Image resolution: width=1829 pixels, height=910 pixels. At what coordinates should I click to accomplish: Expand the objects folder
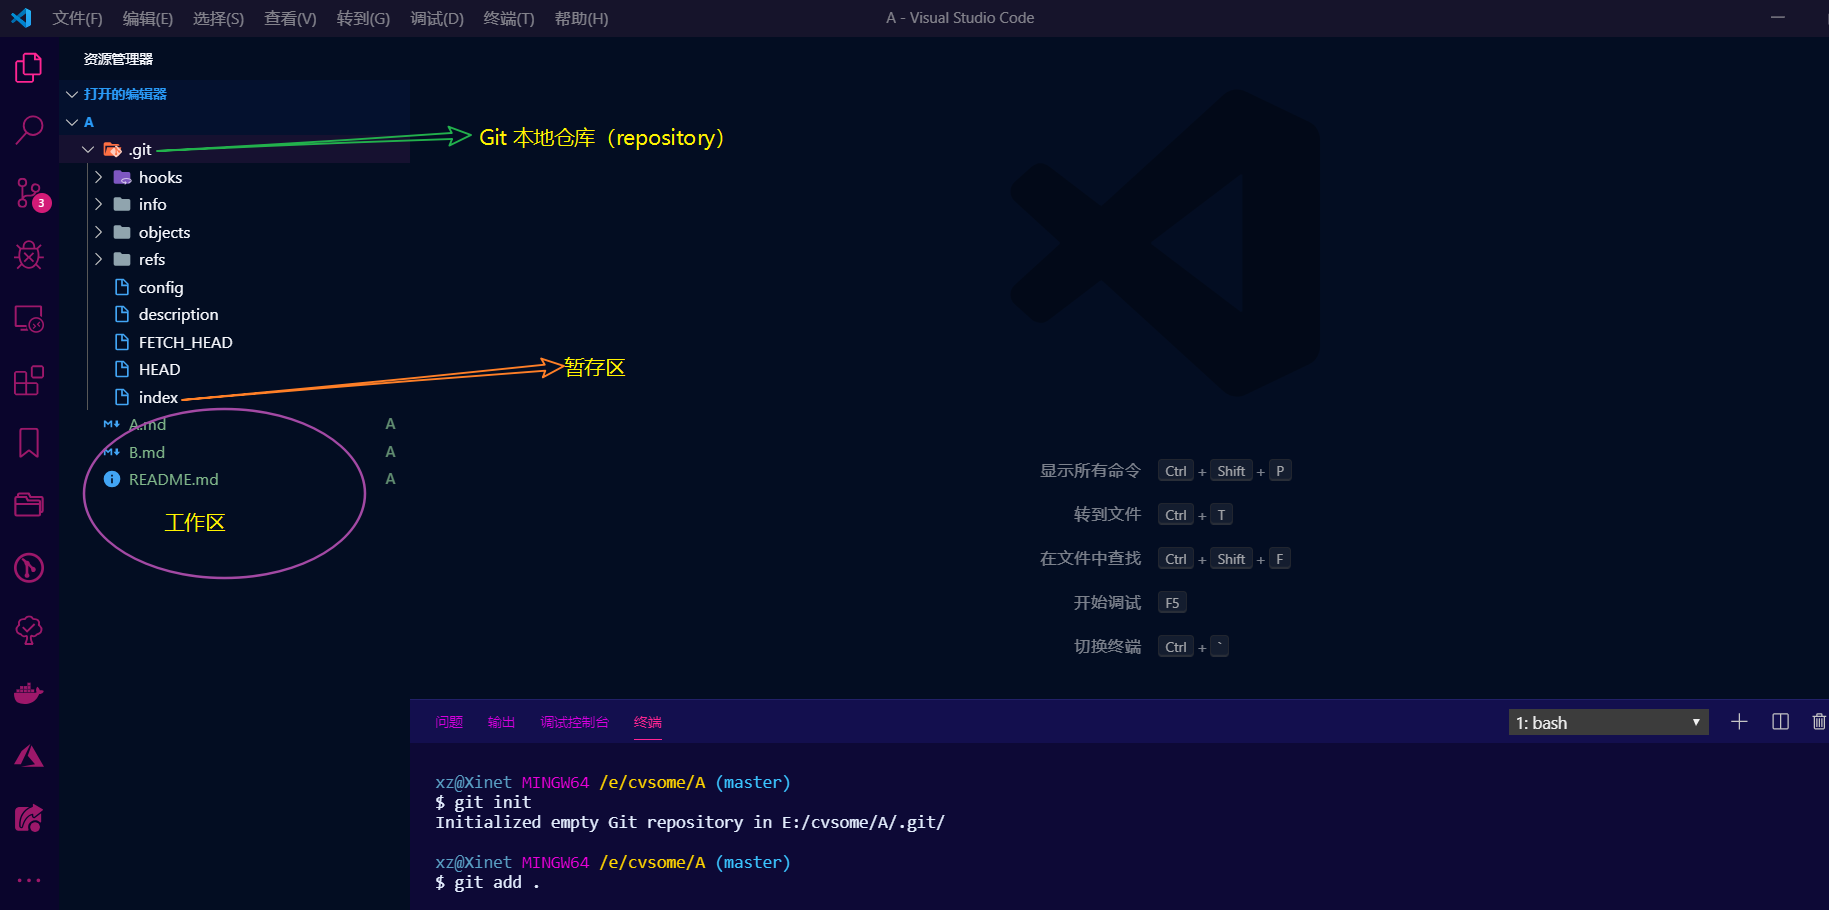tap(98, 232)
